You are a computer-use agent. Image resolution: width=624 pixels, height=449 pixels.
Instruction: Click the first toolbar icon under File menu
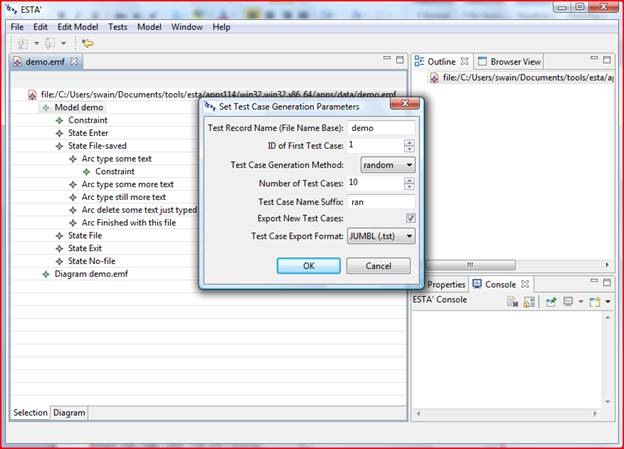pyautogui.click(x=23, y=43)
